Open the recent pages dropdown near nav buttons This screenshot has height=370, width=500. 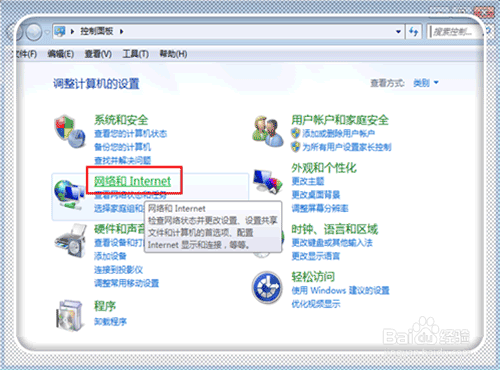pyautogui.click(x=47, y=32)
